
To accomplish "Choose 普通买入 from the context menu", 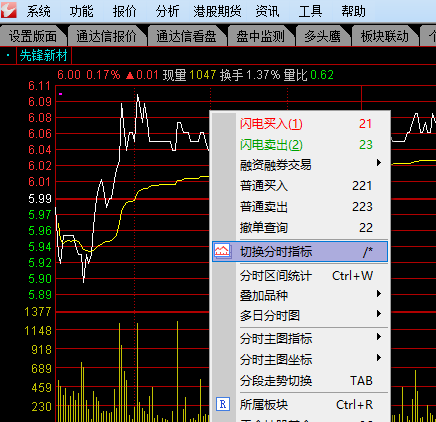I will (301, 186).
